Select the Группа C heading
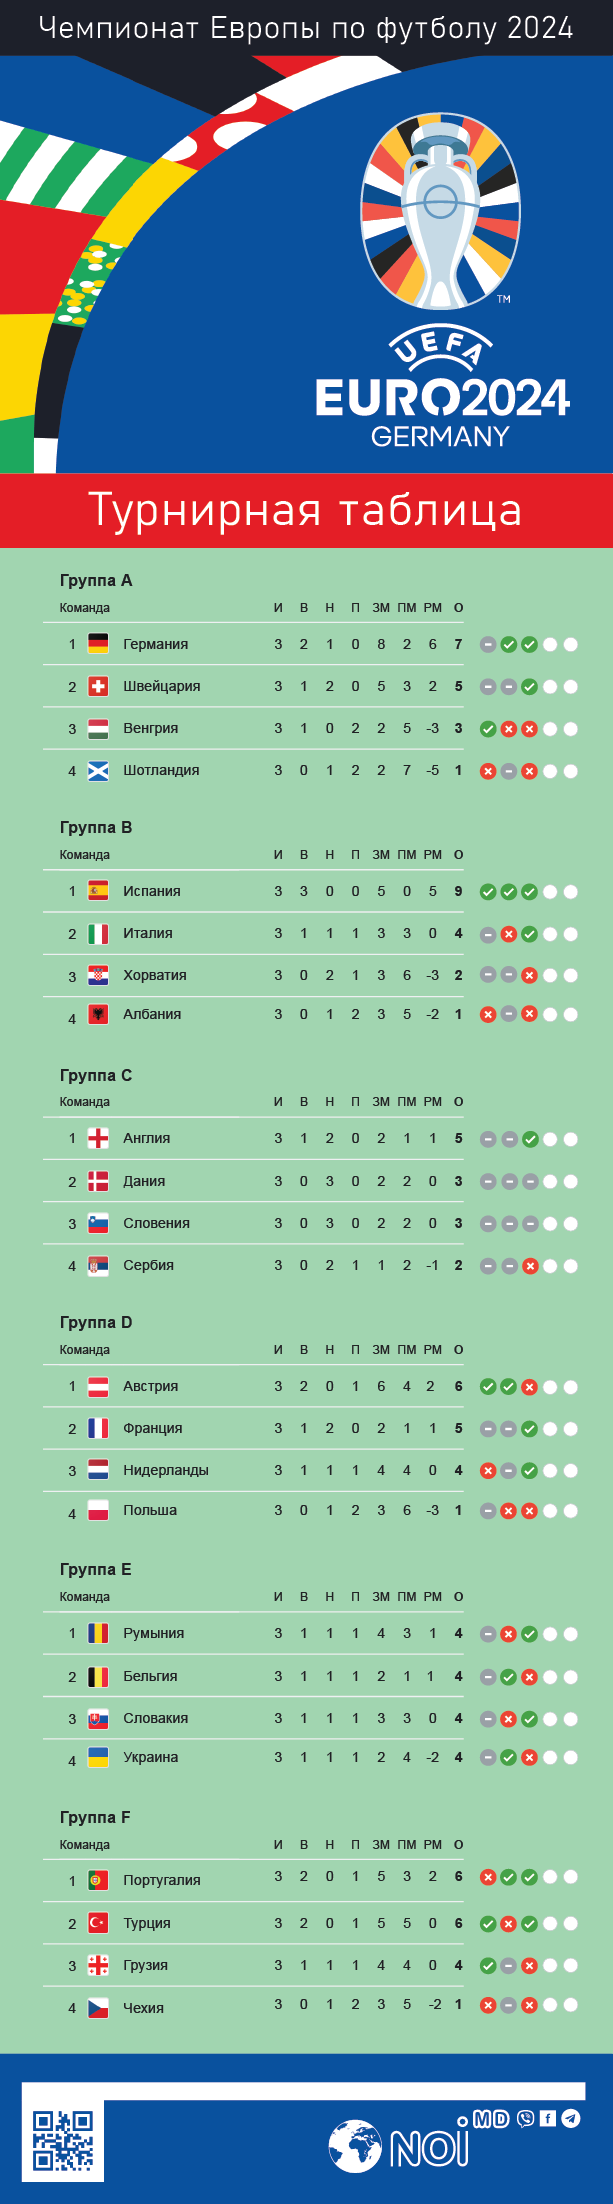This screenshot has height=2204, width=613. click(x=96, y=1075)
